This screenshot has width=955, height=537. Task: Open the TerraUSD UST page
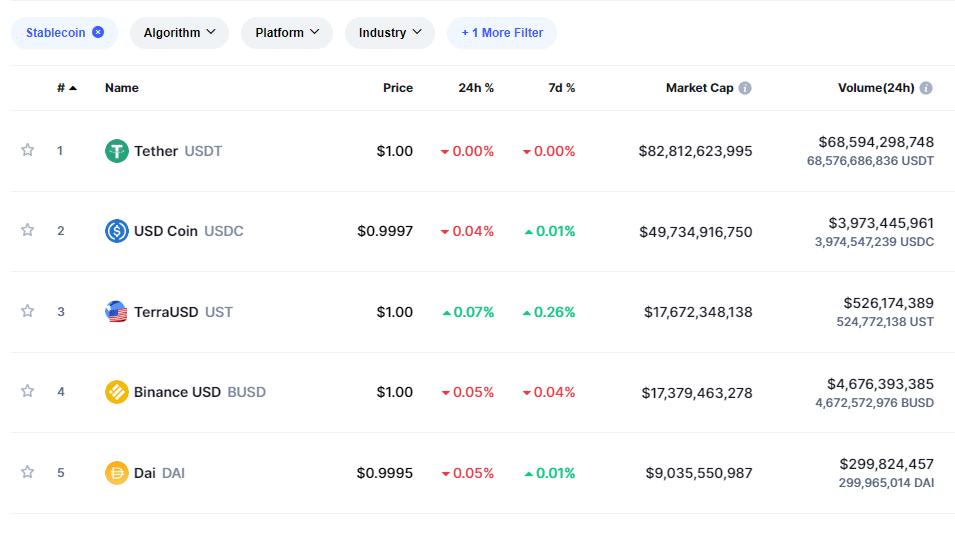pos(183,312)
